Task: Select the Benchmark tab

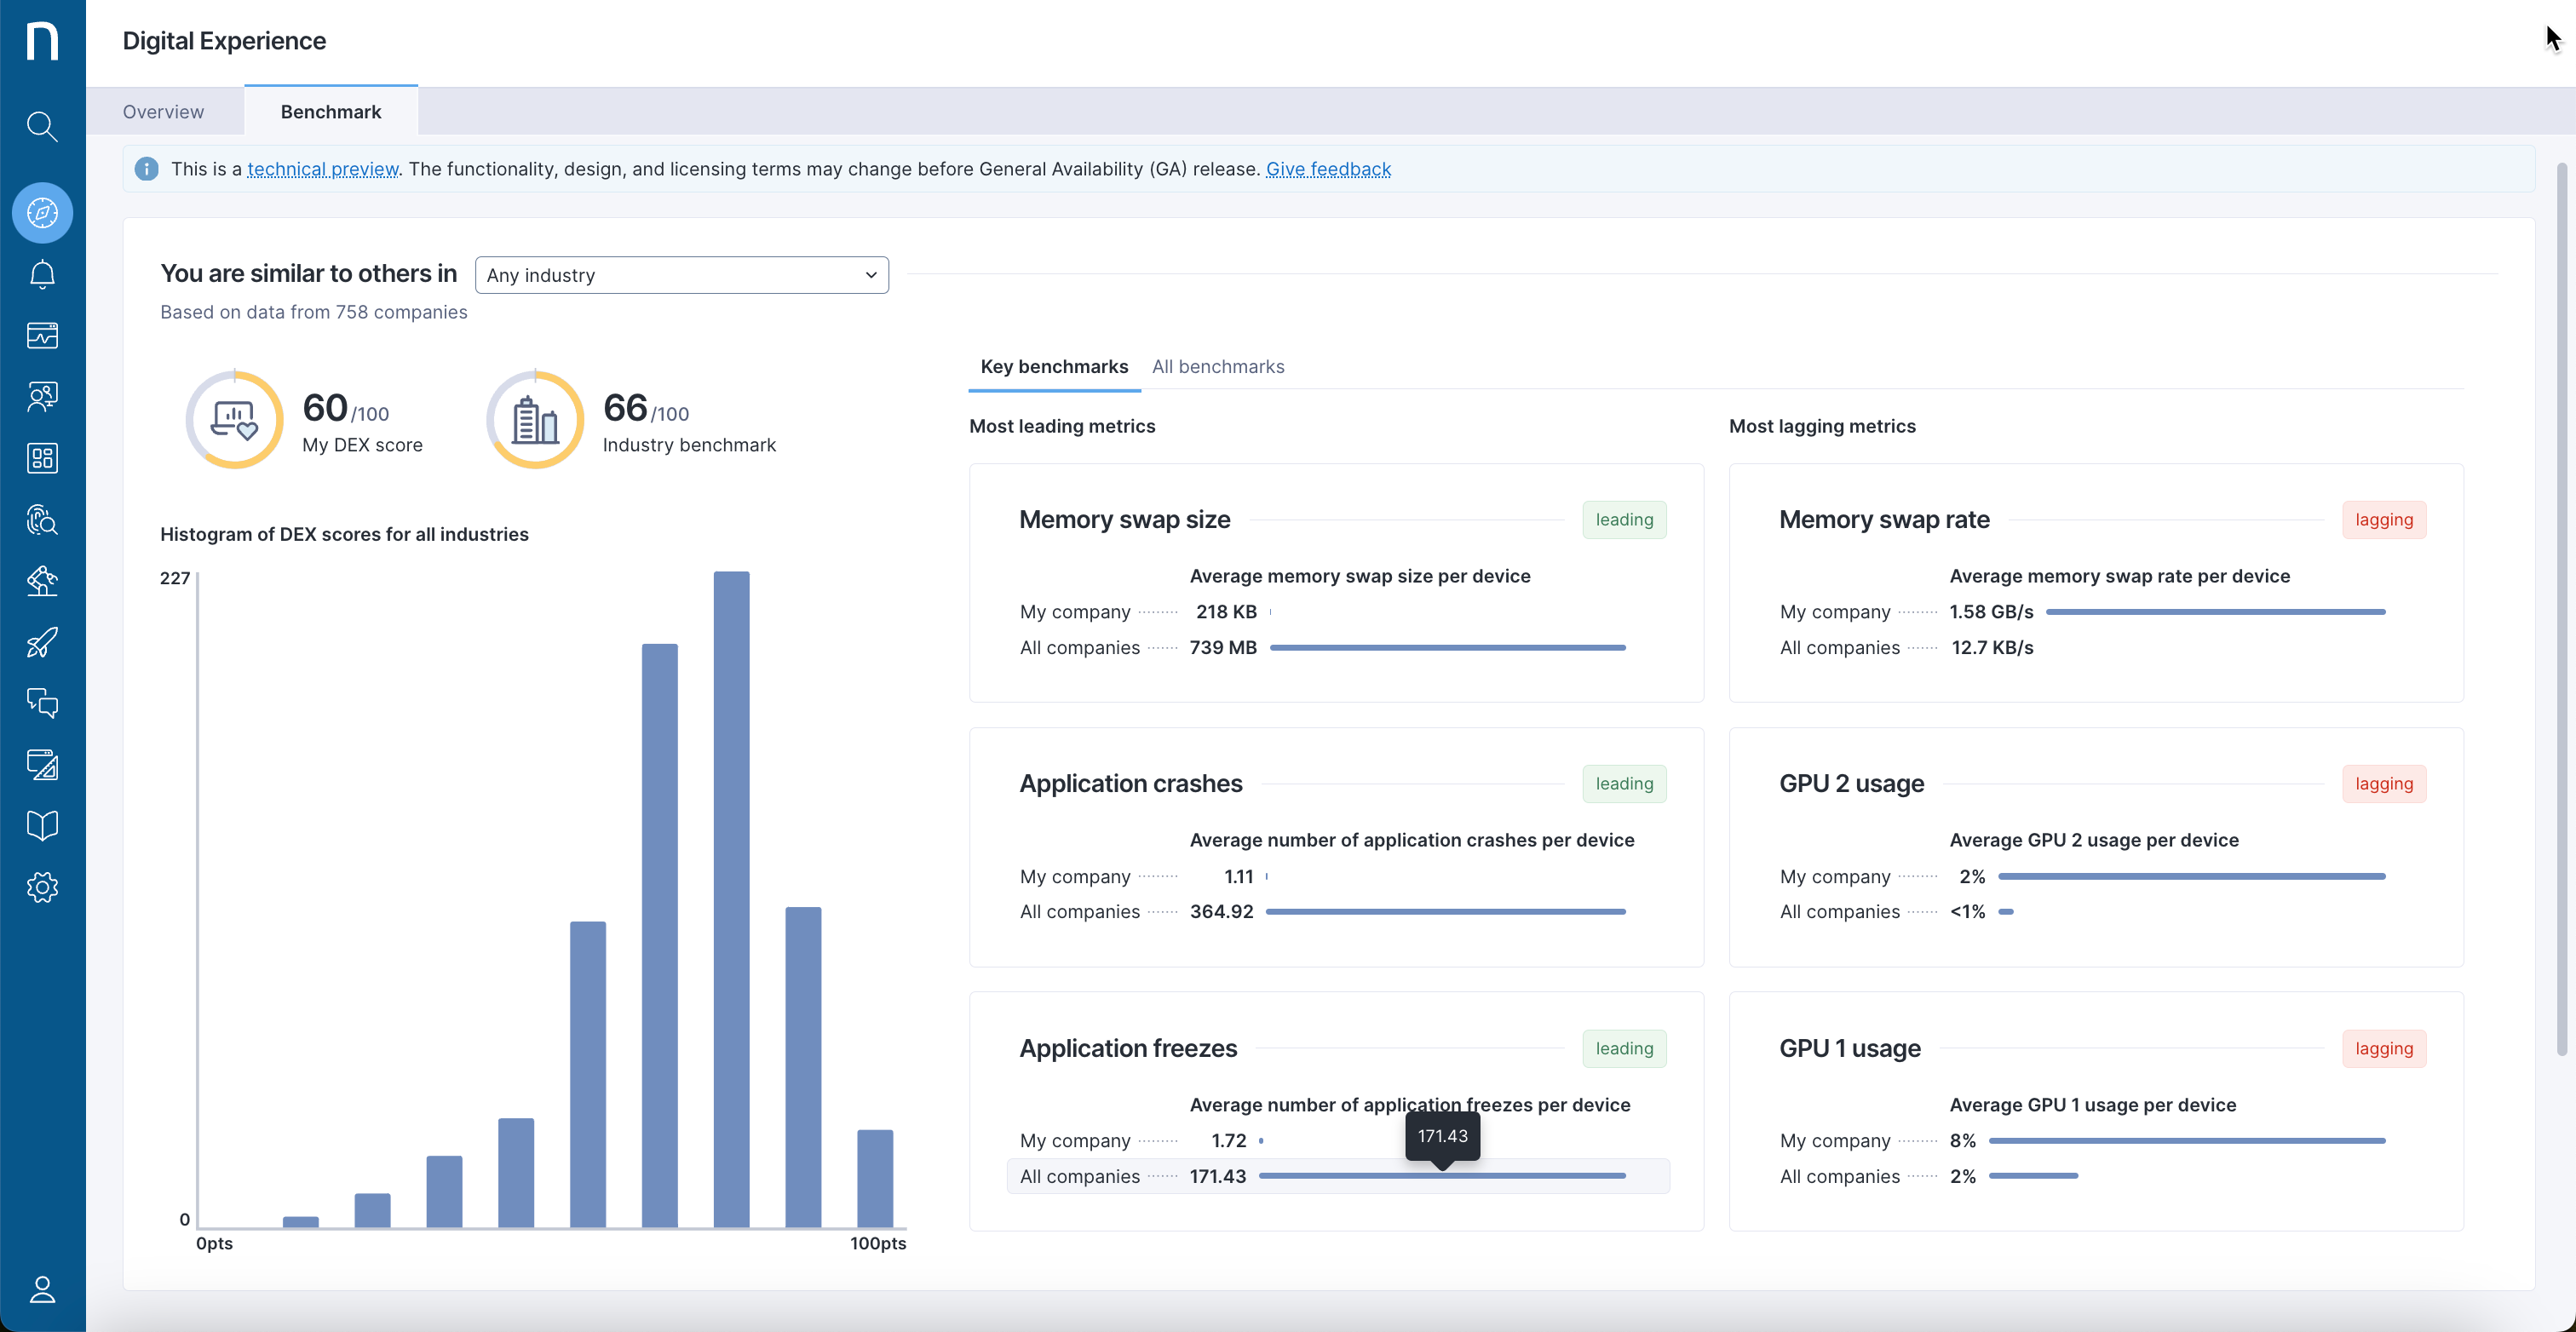Action: point(331,112)
